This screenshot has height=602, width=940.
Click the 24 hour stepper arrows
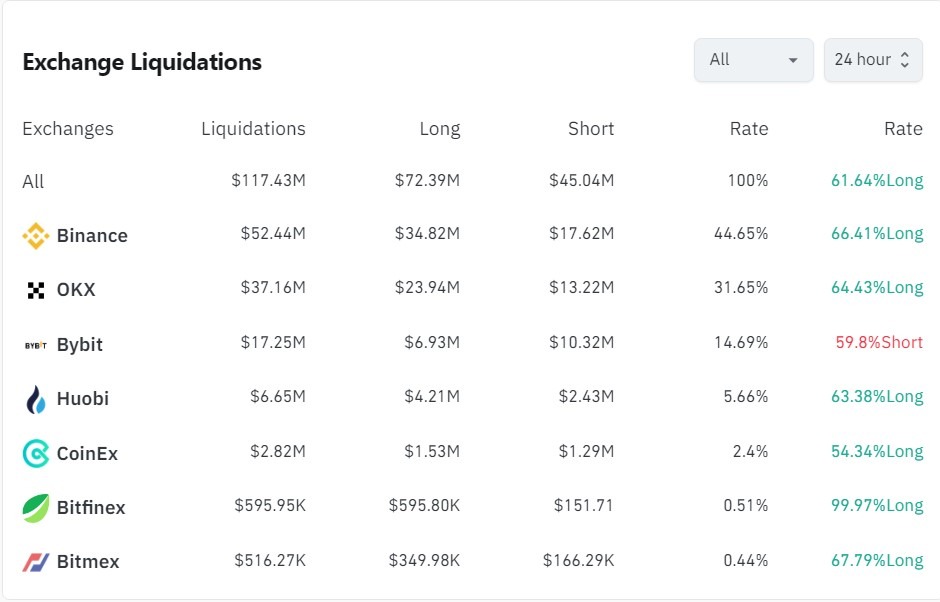tap(905, 60)
